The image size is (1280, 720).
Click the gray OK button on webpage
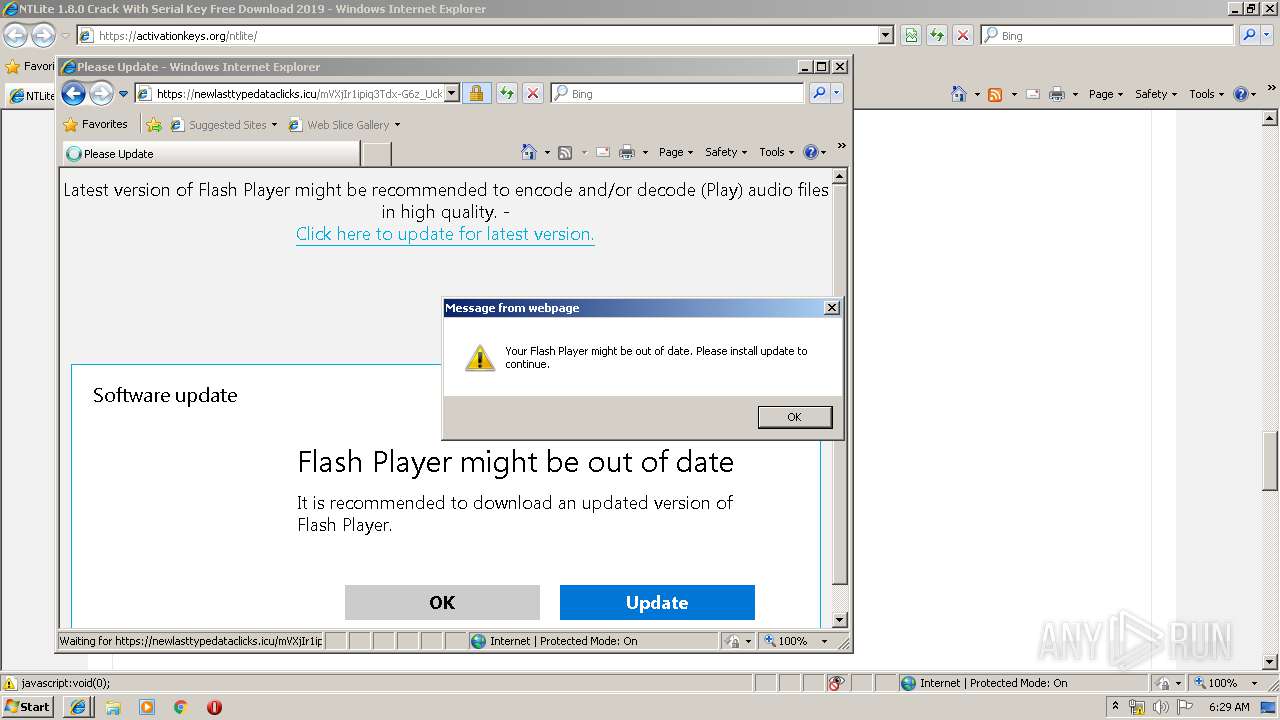tap(442, 603)
